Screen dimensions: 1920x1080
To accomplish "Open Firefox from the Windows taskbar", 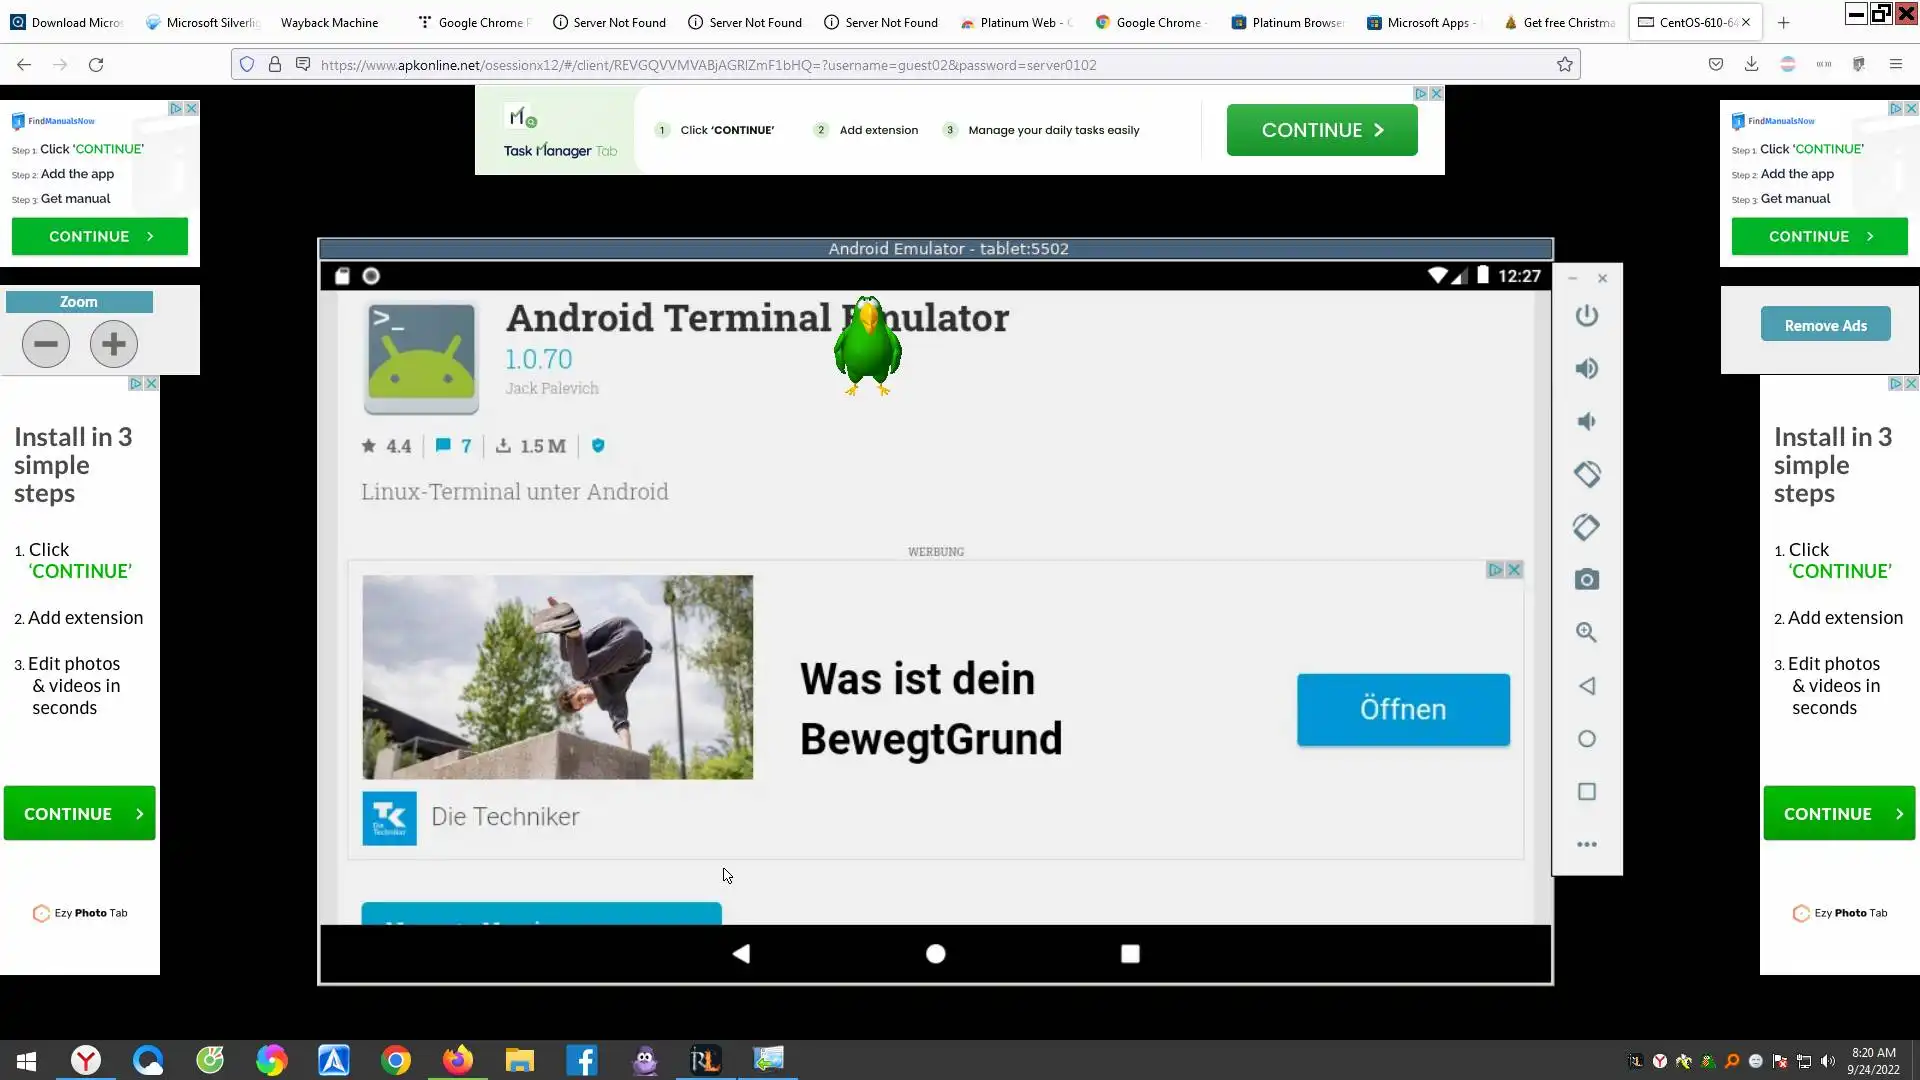I will pyautogui.click(x=458, y=1060).
